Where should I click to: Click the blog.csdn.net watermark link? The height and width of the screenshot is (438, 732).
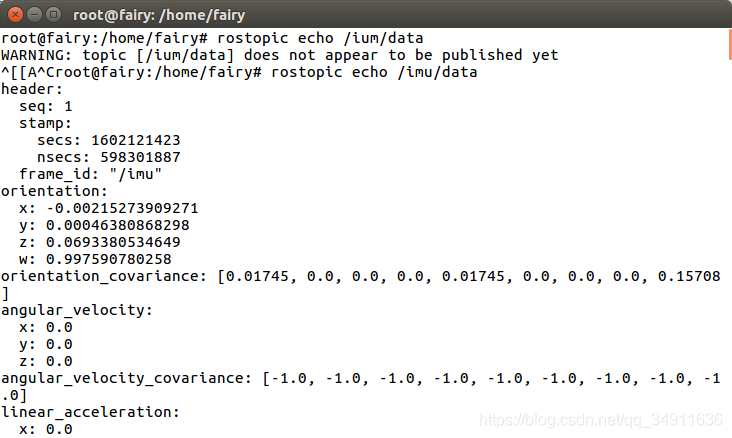click(601, 420)
